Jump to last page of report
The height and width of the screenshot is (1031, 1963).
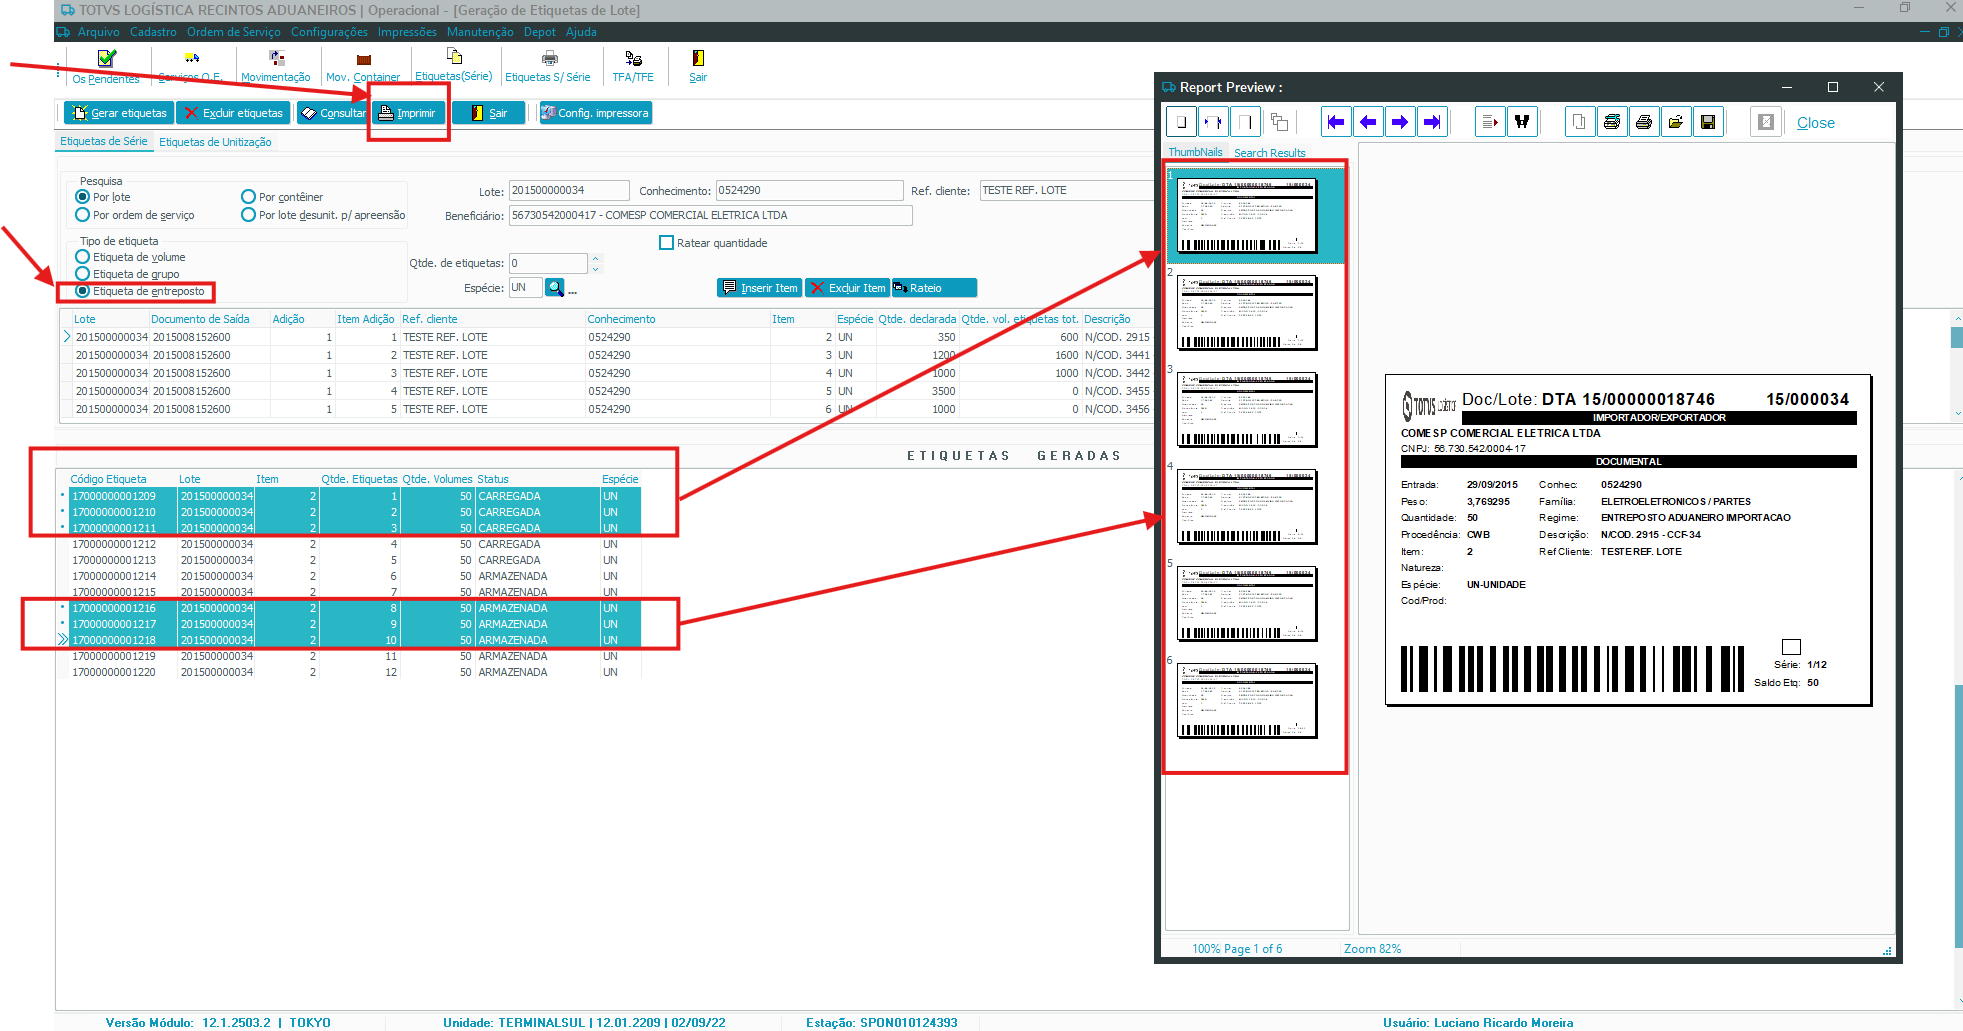coord(1432,122)
